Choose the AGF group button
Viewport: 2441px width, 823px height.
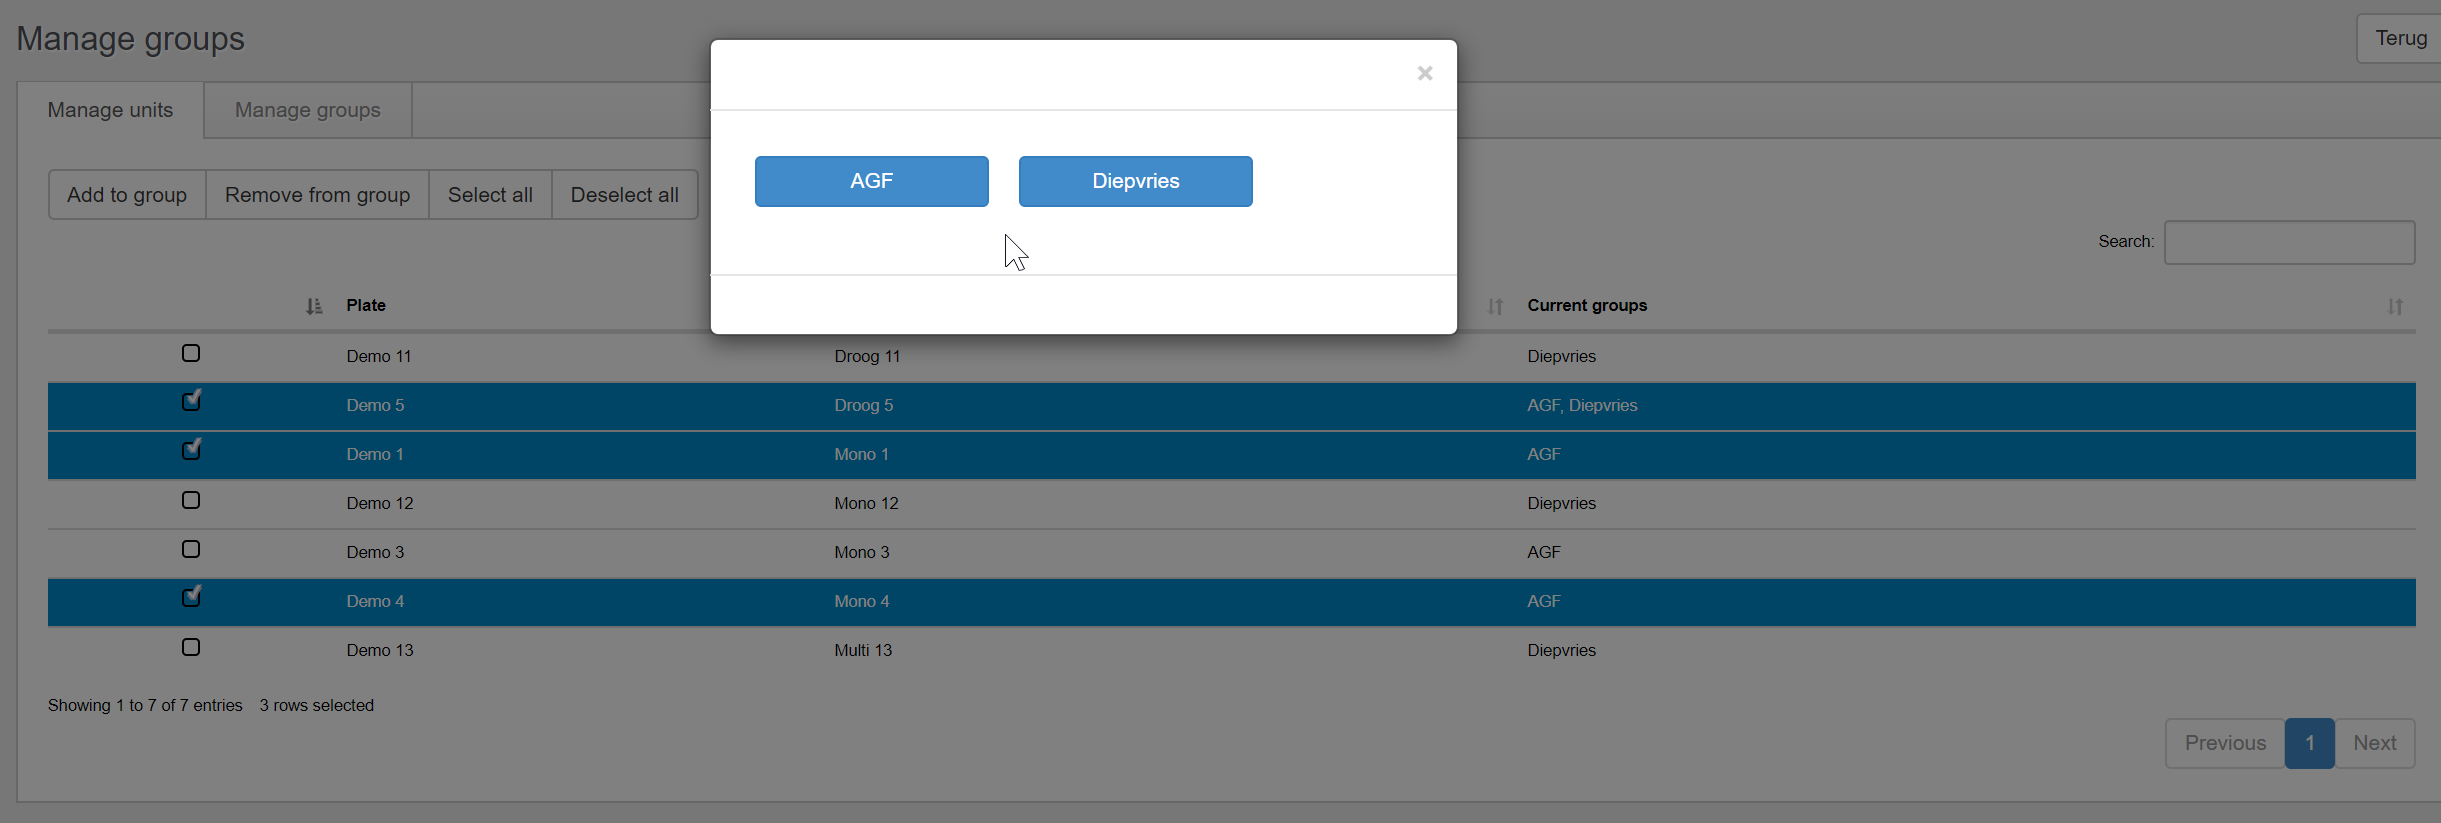click(x=871, y=181)
